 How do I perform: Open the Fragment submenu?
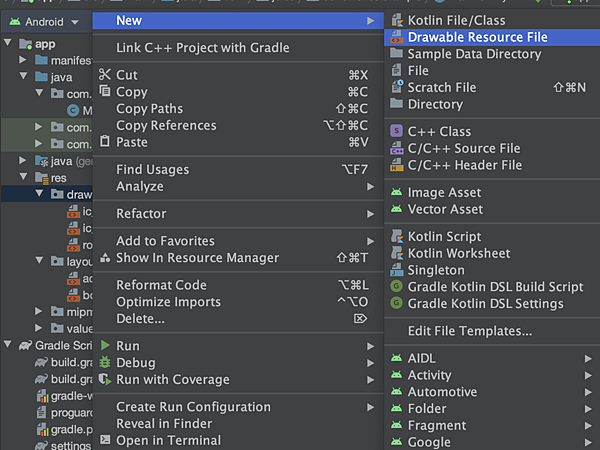(492, 426)
